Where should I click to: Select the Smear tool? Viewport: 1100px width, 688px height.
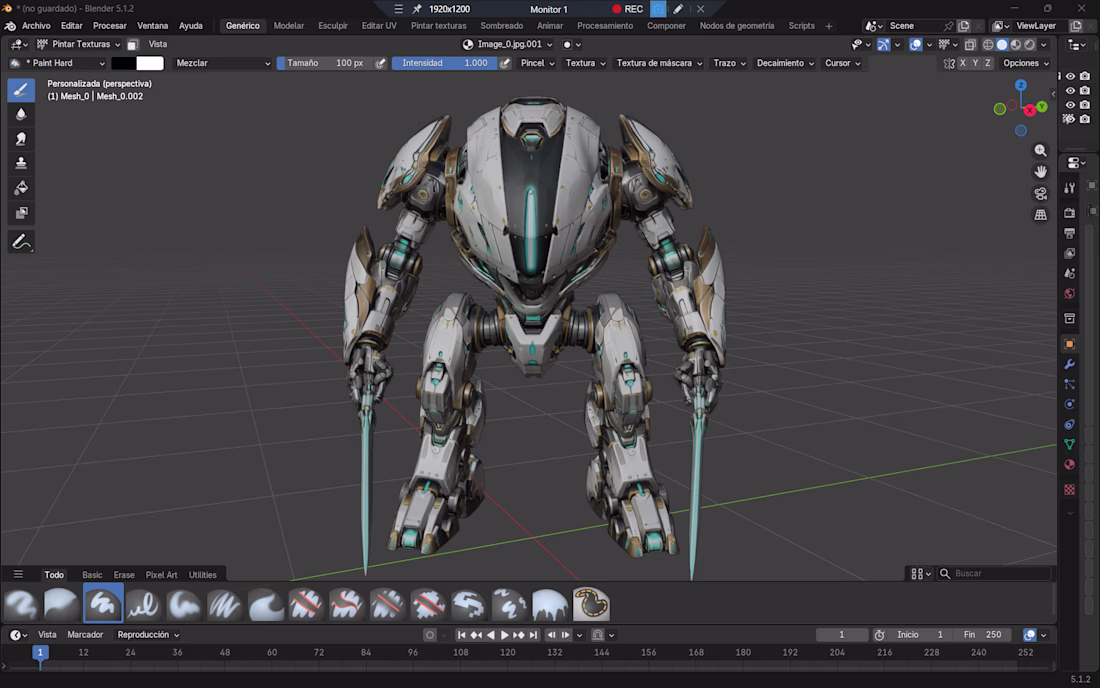[x=21, y=139]
